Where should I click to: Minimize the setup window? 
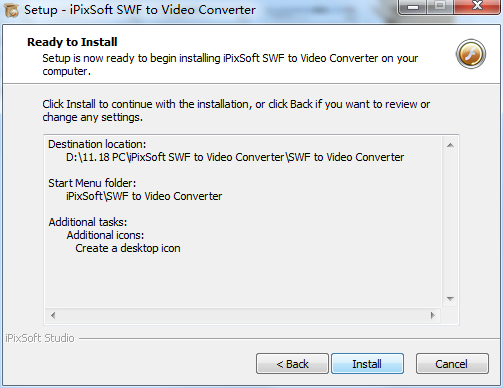click(x=413, y=7)
